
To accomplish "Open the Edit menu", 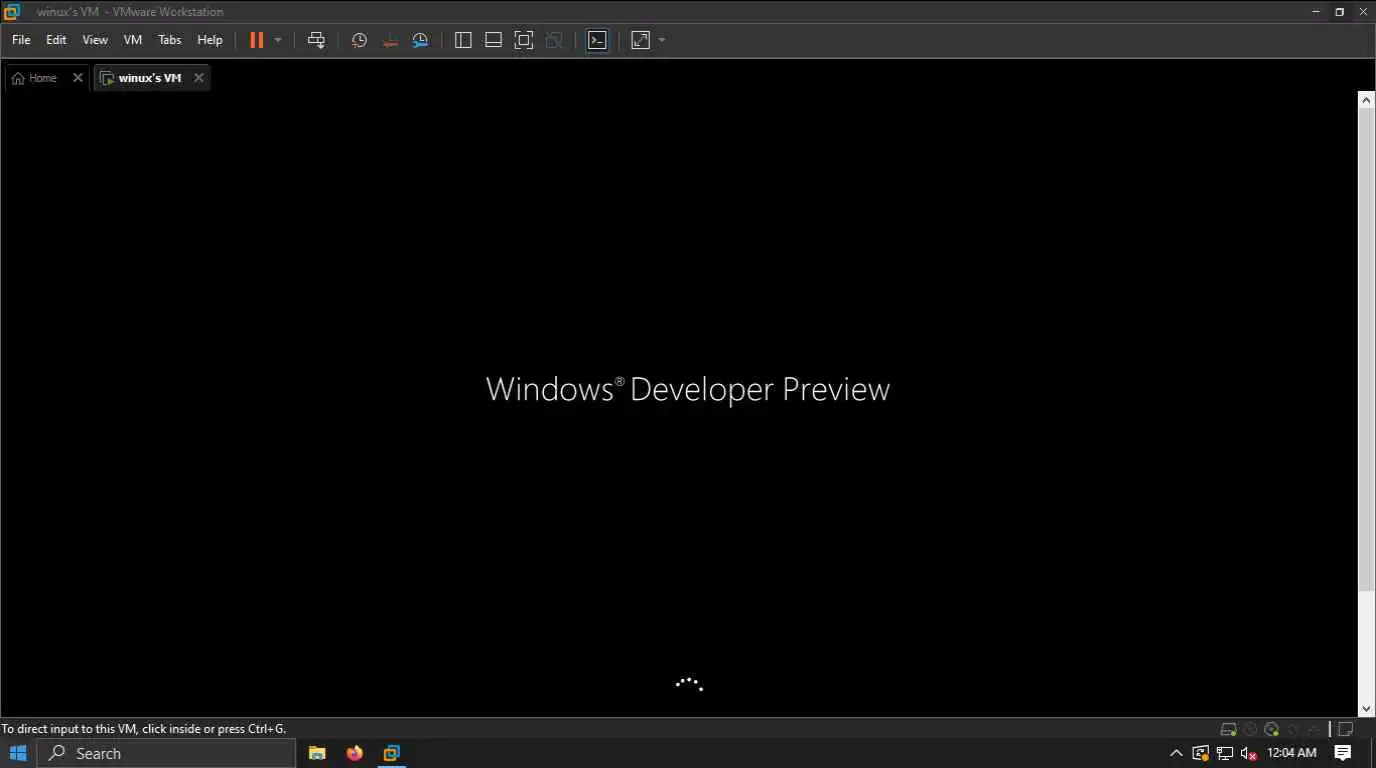I will pos(56,40).
